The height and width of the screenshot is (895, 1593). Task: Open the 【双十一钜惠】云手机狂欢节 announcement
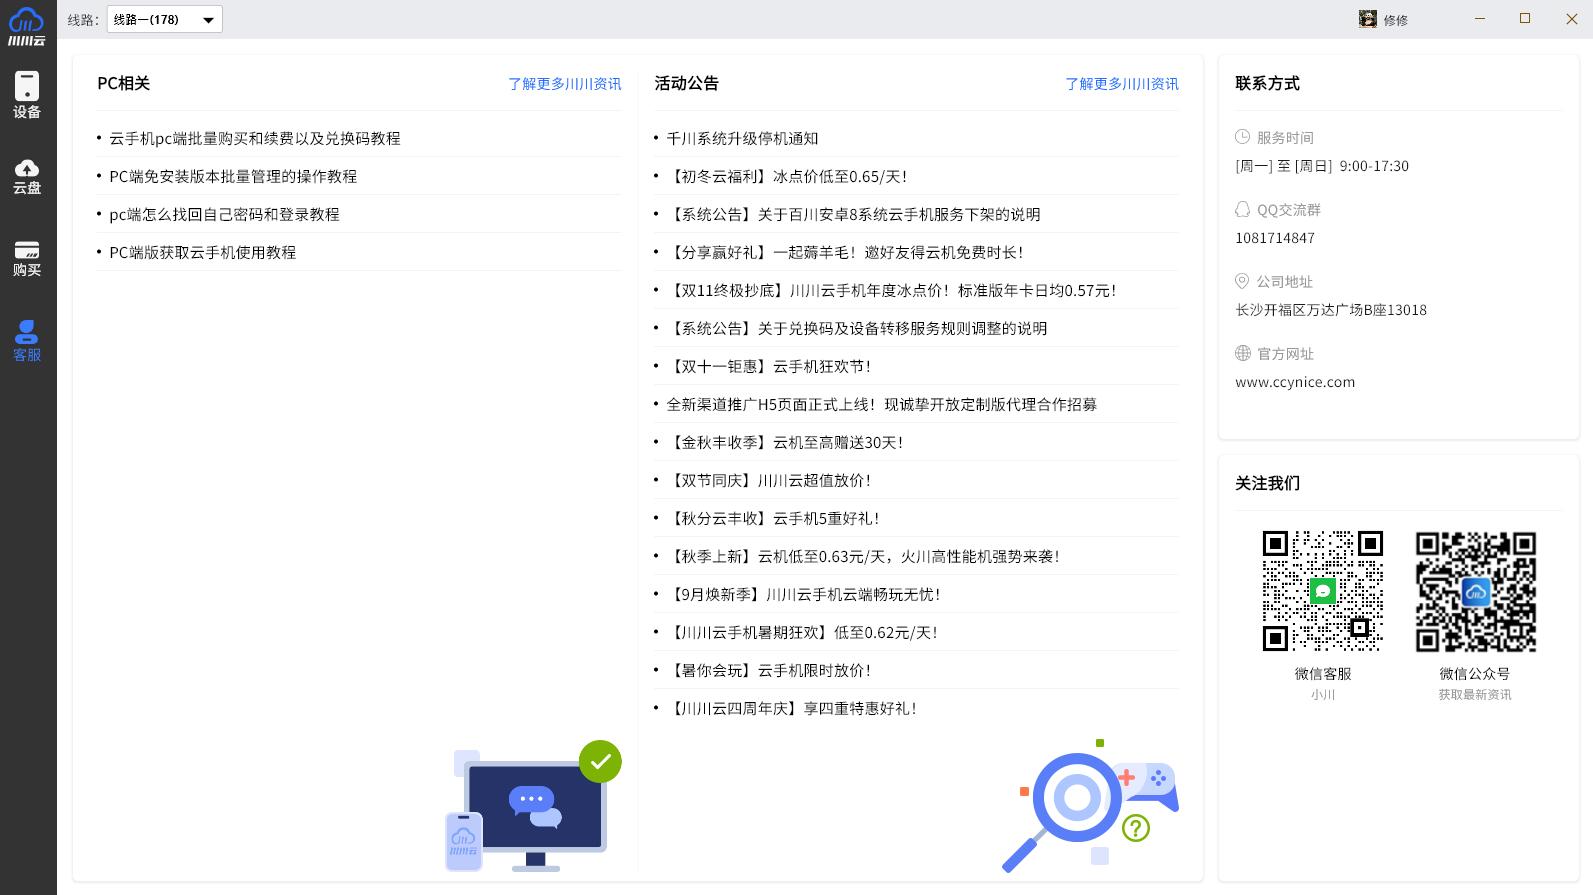(x=770, y=367)
